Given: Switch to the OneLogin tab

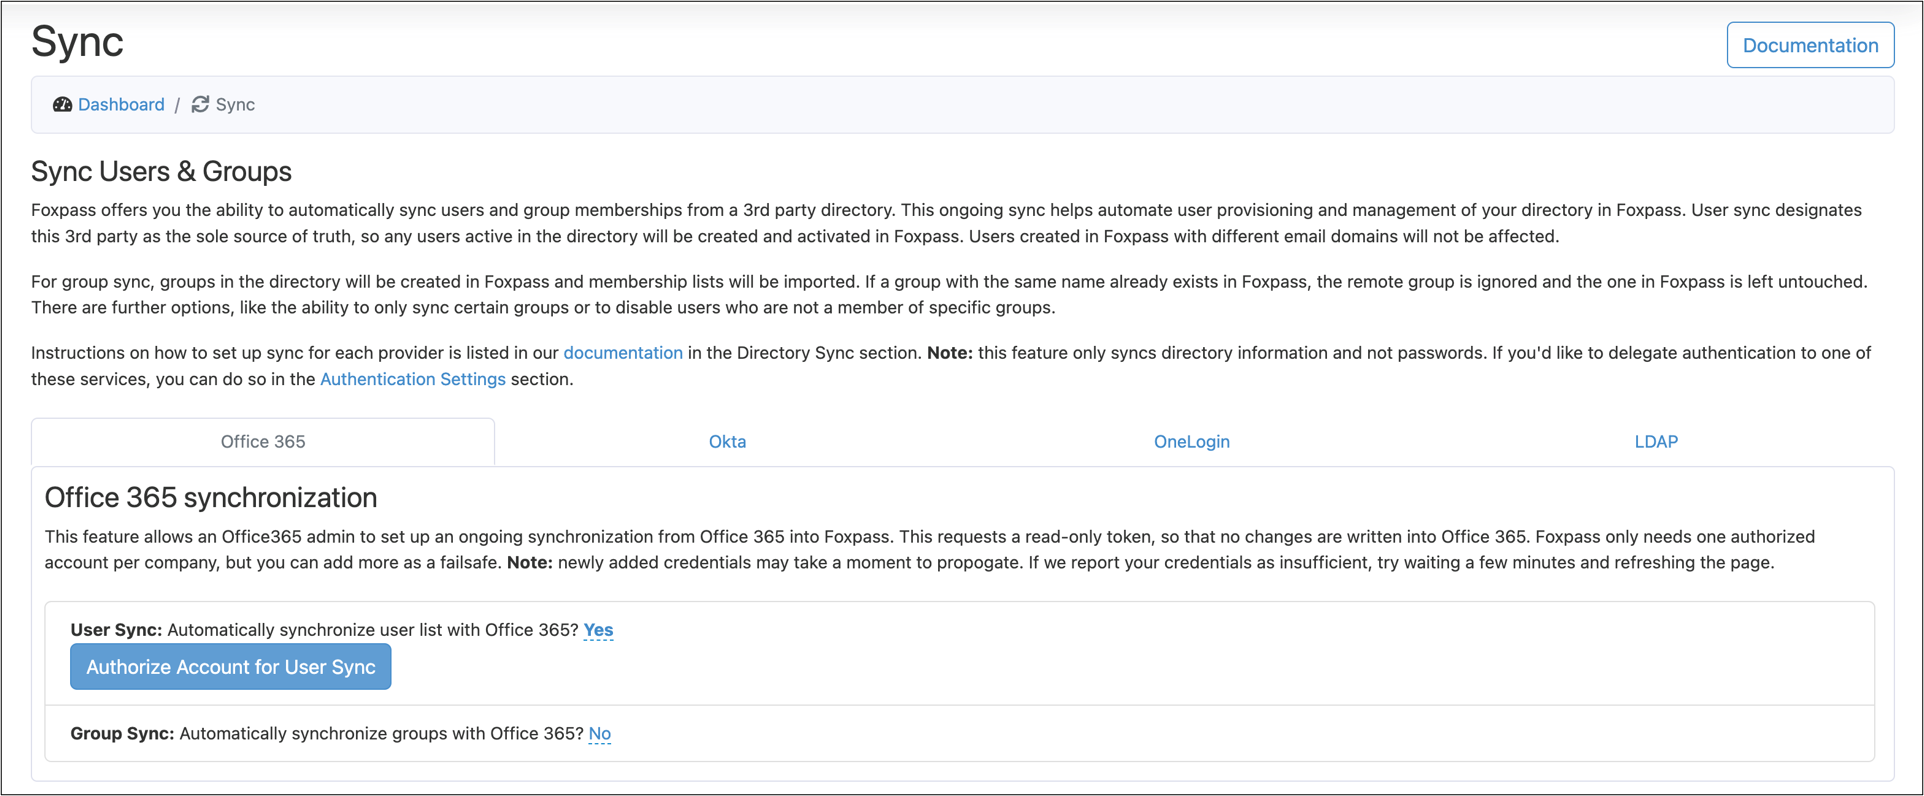Looking at the screenshot, I should click(1192, 442).
